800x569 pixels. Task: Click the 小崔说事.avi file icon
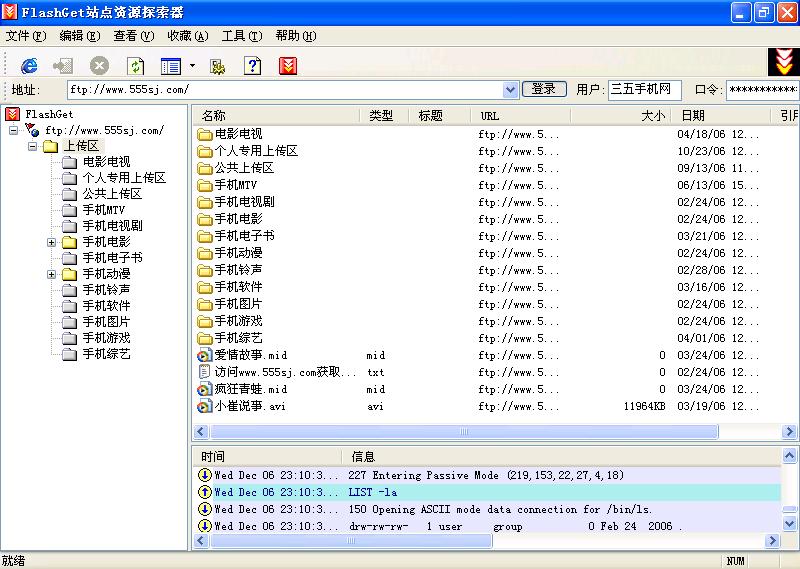(205, 407)
